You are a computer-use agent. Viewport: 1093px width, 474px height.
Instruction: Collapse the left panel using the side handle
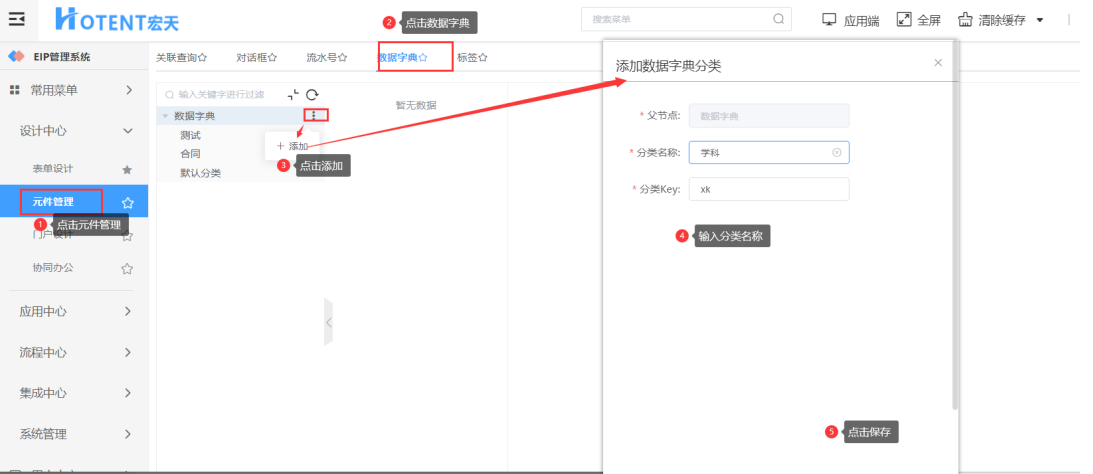[328, 322]
